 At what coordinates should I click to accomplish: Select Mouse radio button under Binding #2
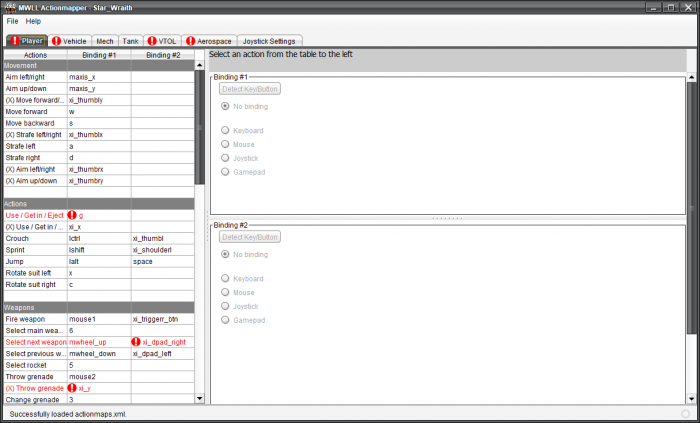226,292
